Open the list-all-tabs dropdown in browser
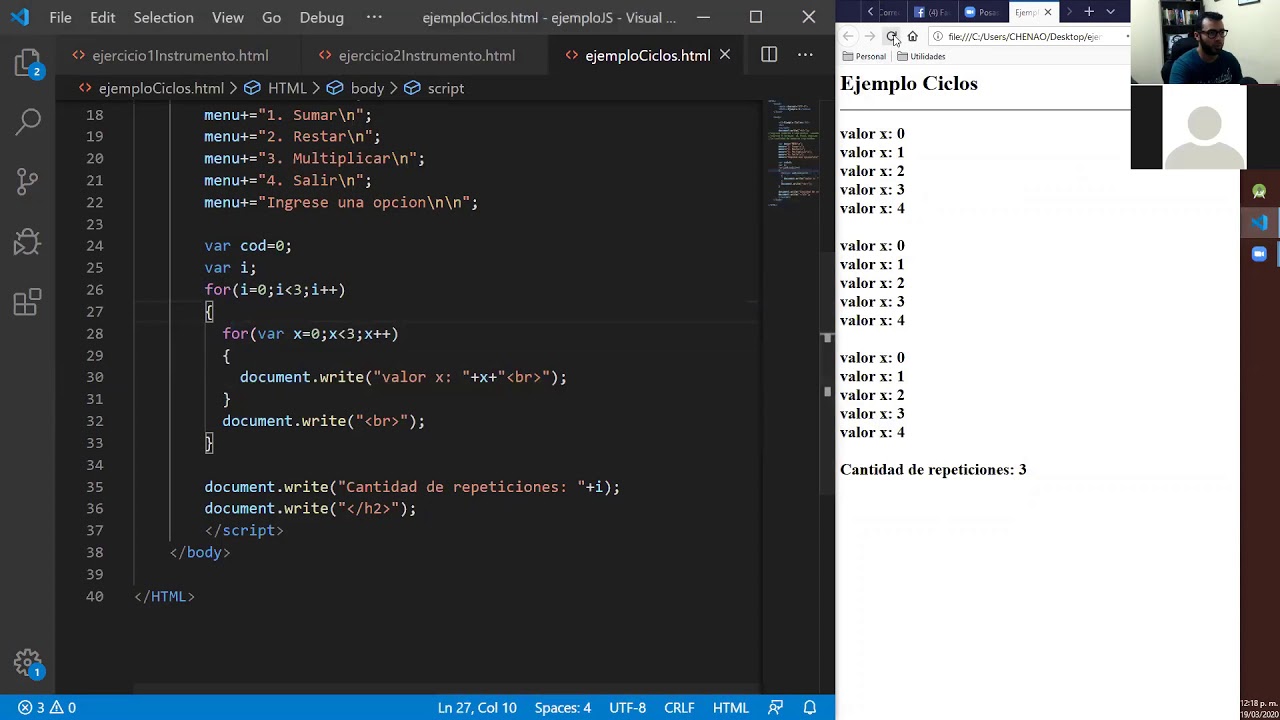This screenshot has height=720, width=1280. point(1110,11)
